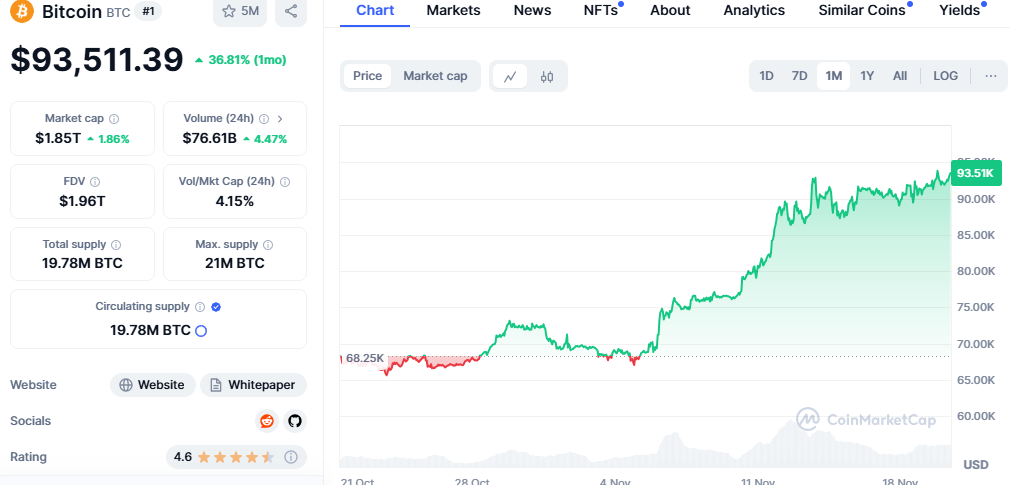The height and width of the screenshot is (485, 1010).
Task: Open Max. supply info icon
Action: click(268, 245)
